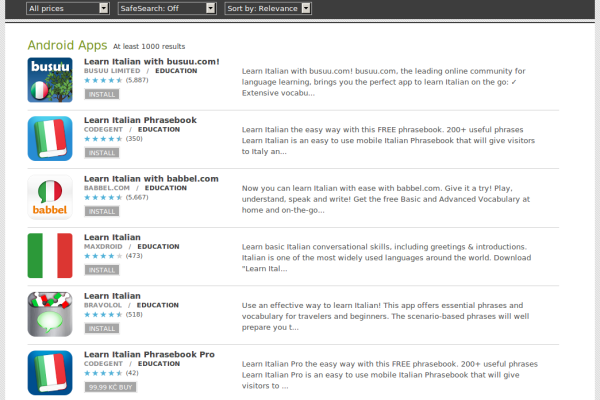Install Learn Italian by Maxdroid

point(102,270)
